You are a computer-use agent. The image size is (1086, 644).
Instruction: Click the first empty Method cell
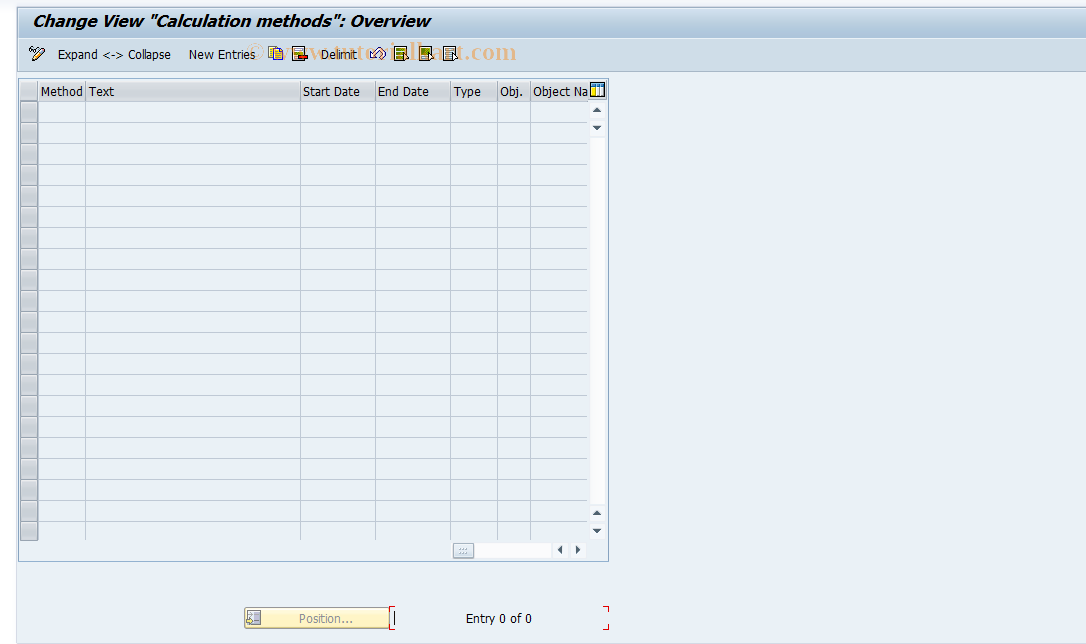pyautogui.click(x=62, y=112)
